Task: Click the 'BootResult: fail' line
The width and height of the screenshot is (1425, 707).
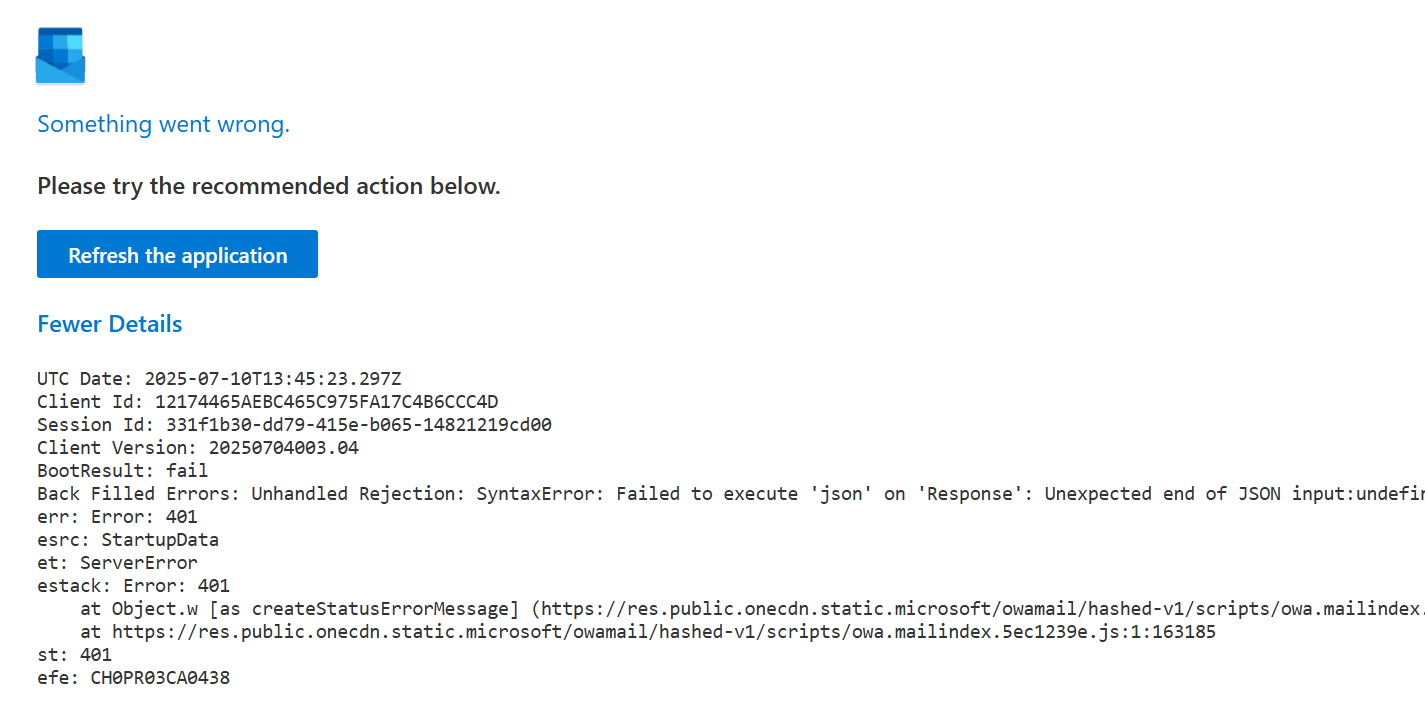Action: tap(122, 471)
